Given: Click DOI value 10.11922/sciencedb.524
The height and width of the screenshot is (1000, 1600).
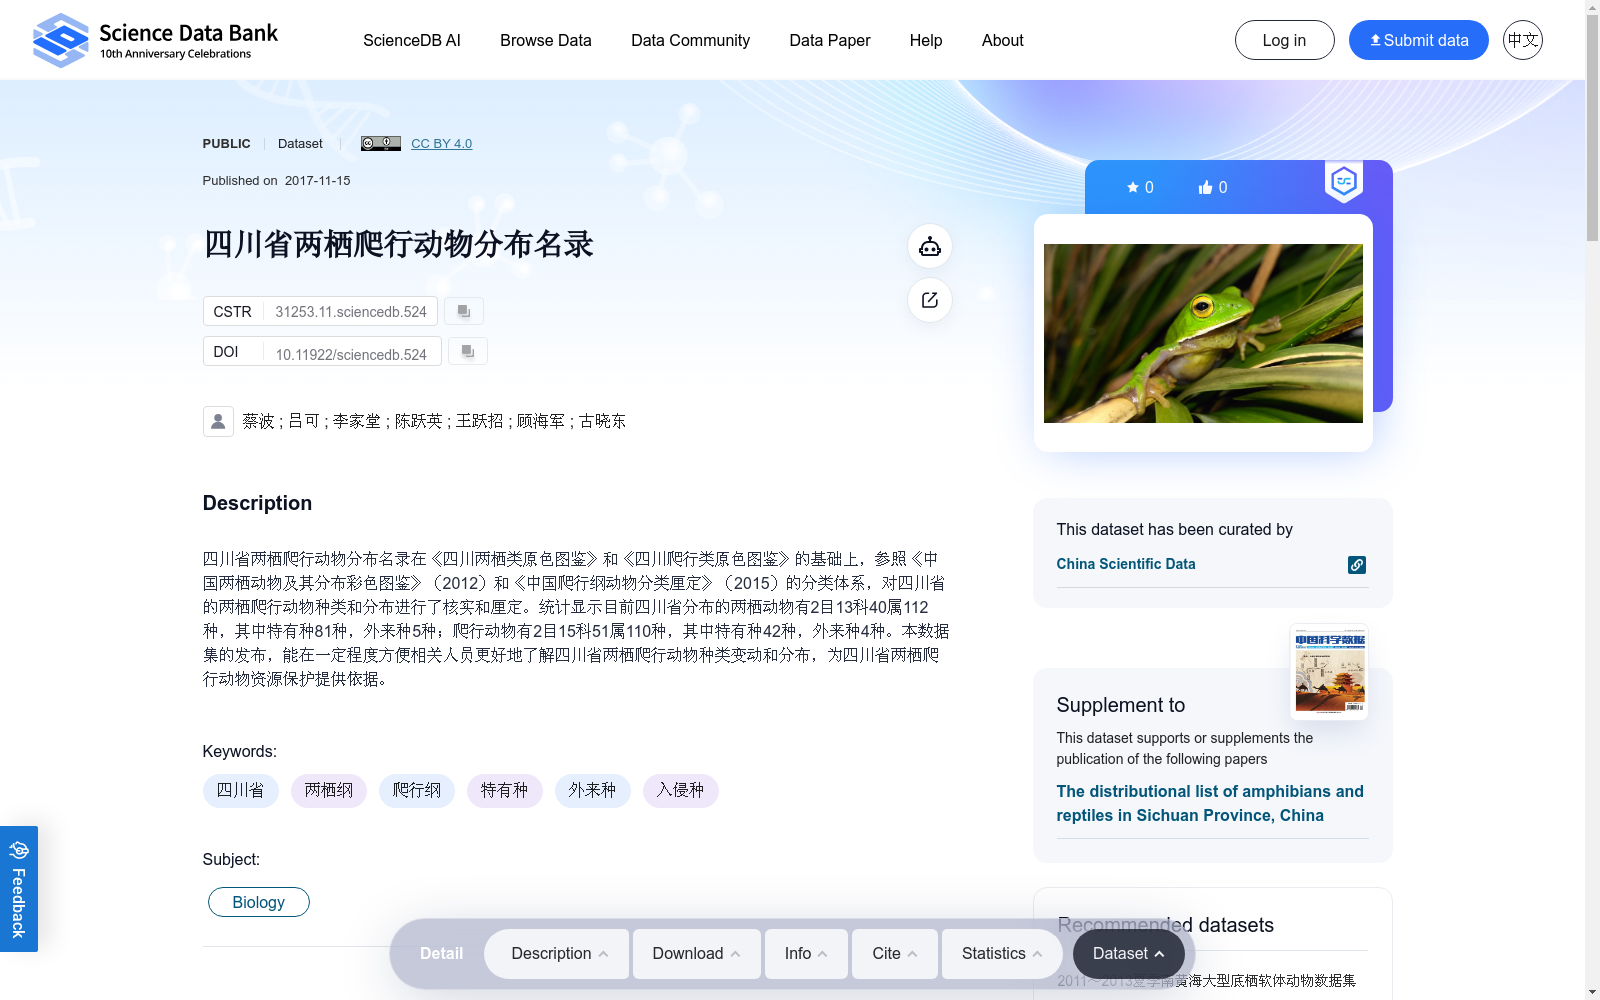Looking at the screenshot, I should [351, 355].
